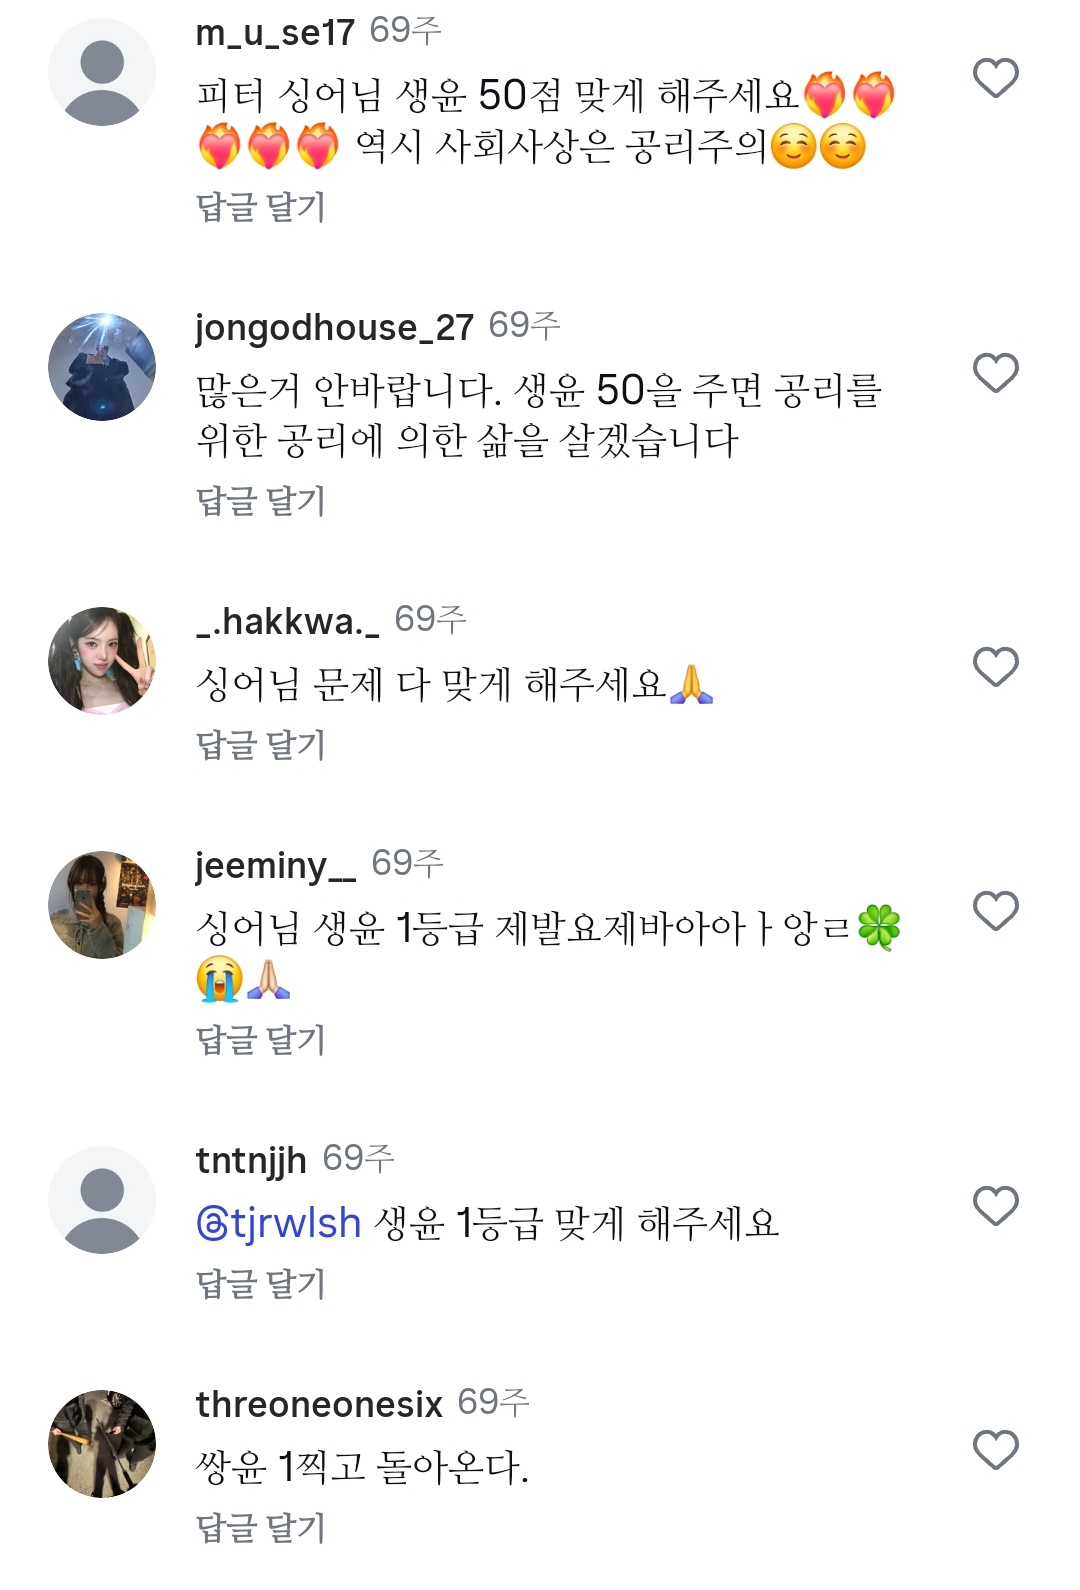This screenshot has height=1590, width=1080.
Task: Like the comment by m_u_se17
Action: click(x=995, y=78)
